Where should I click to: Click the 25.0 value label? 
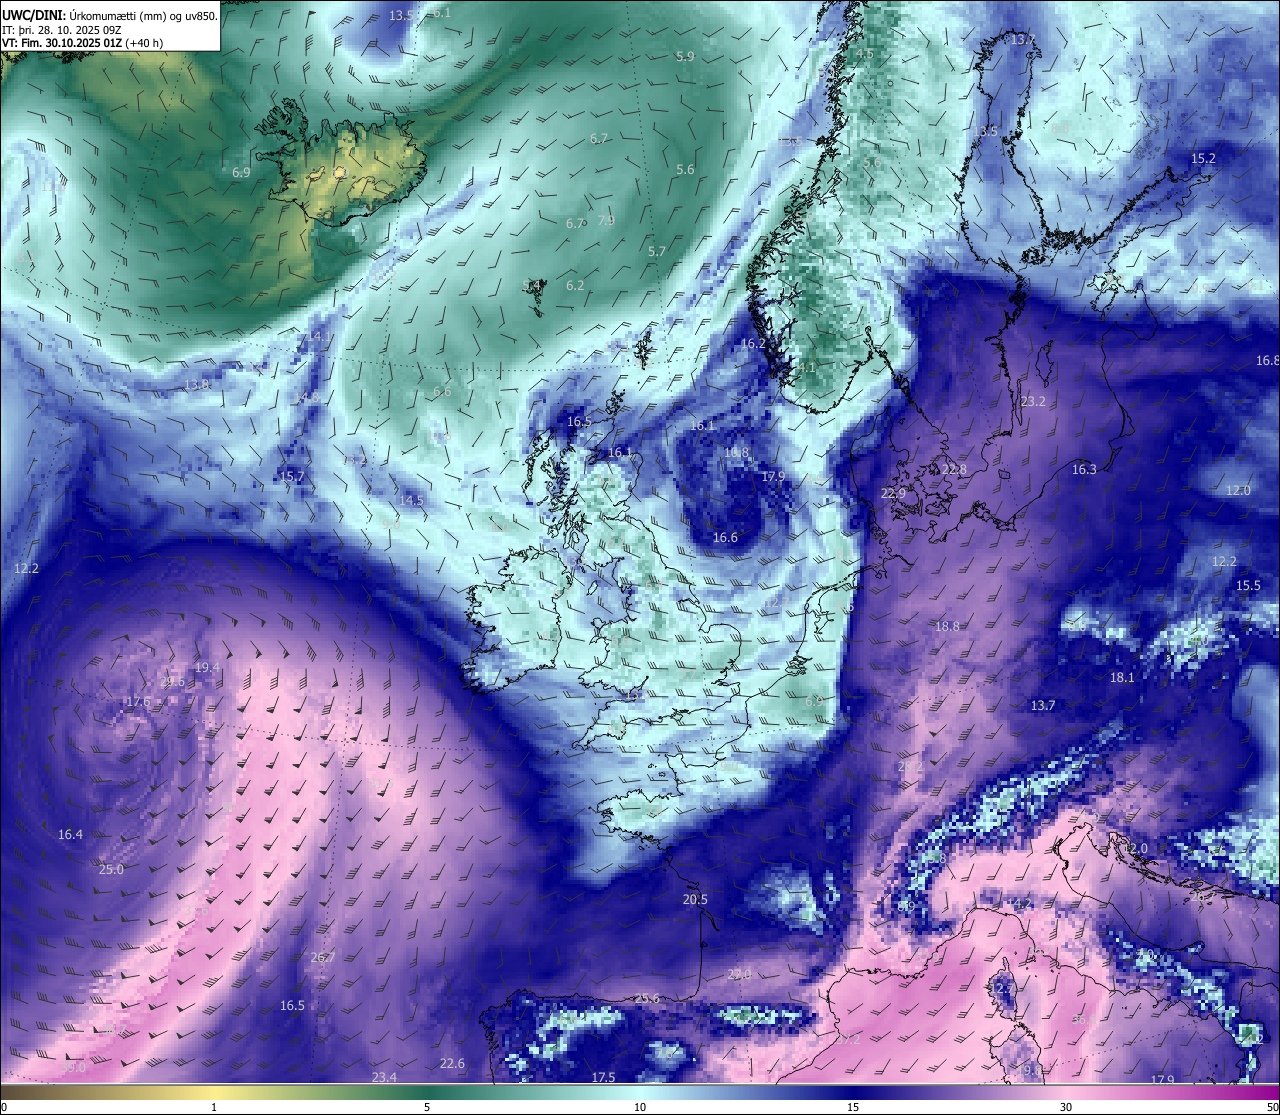pyautogui.click(x=111, y=870)
